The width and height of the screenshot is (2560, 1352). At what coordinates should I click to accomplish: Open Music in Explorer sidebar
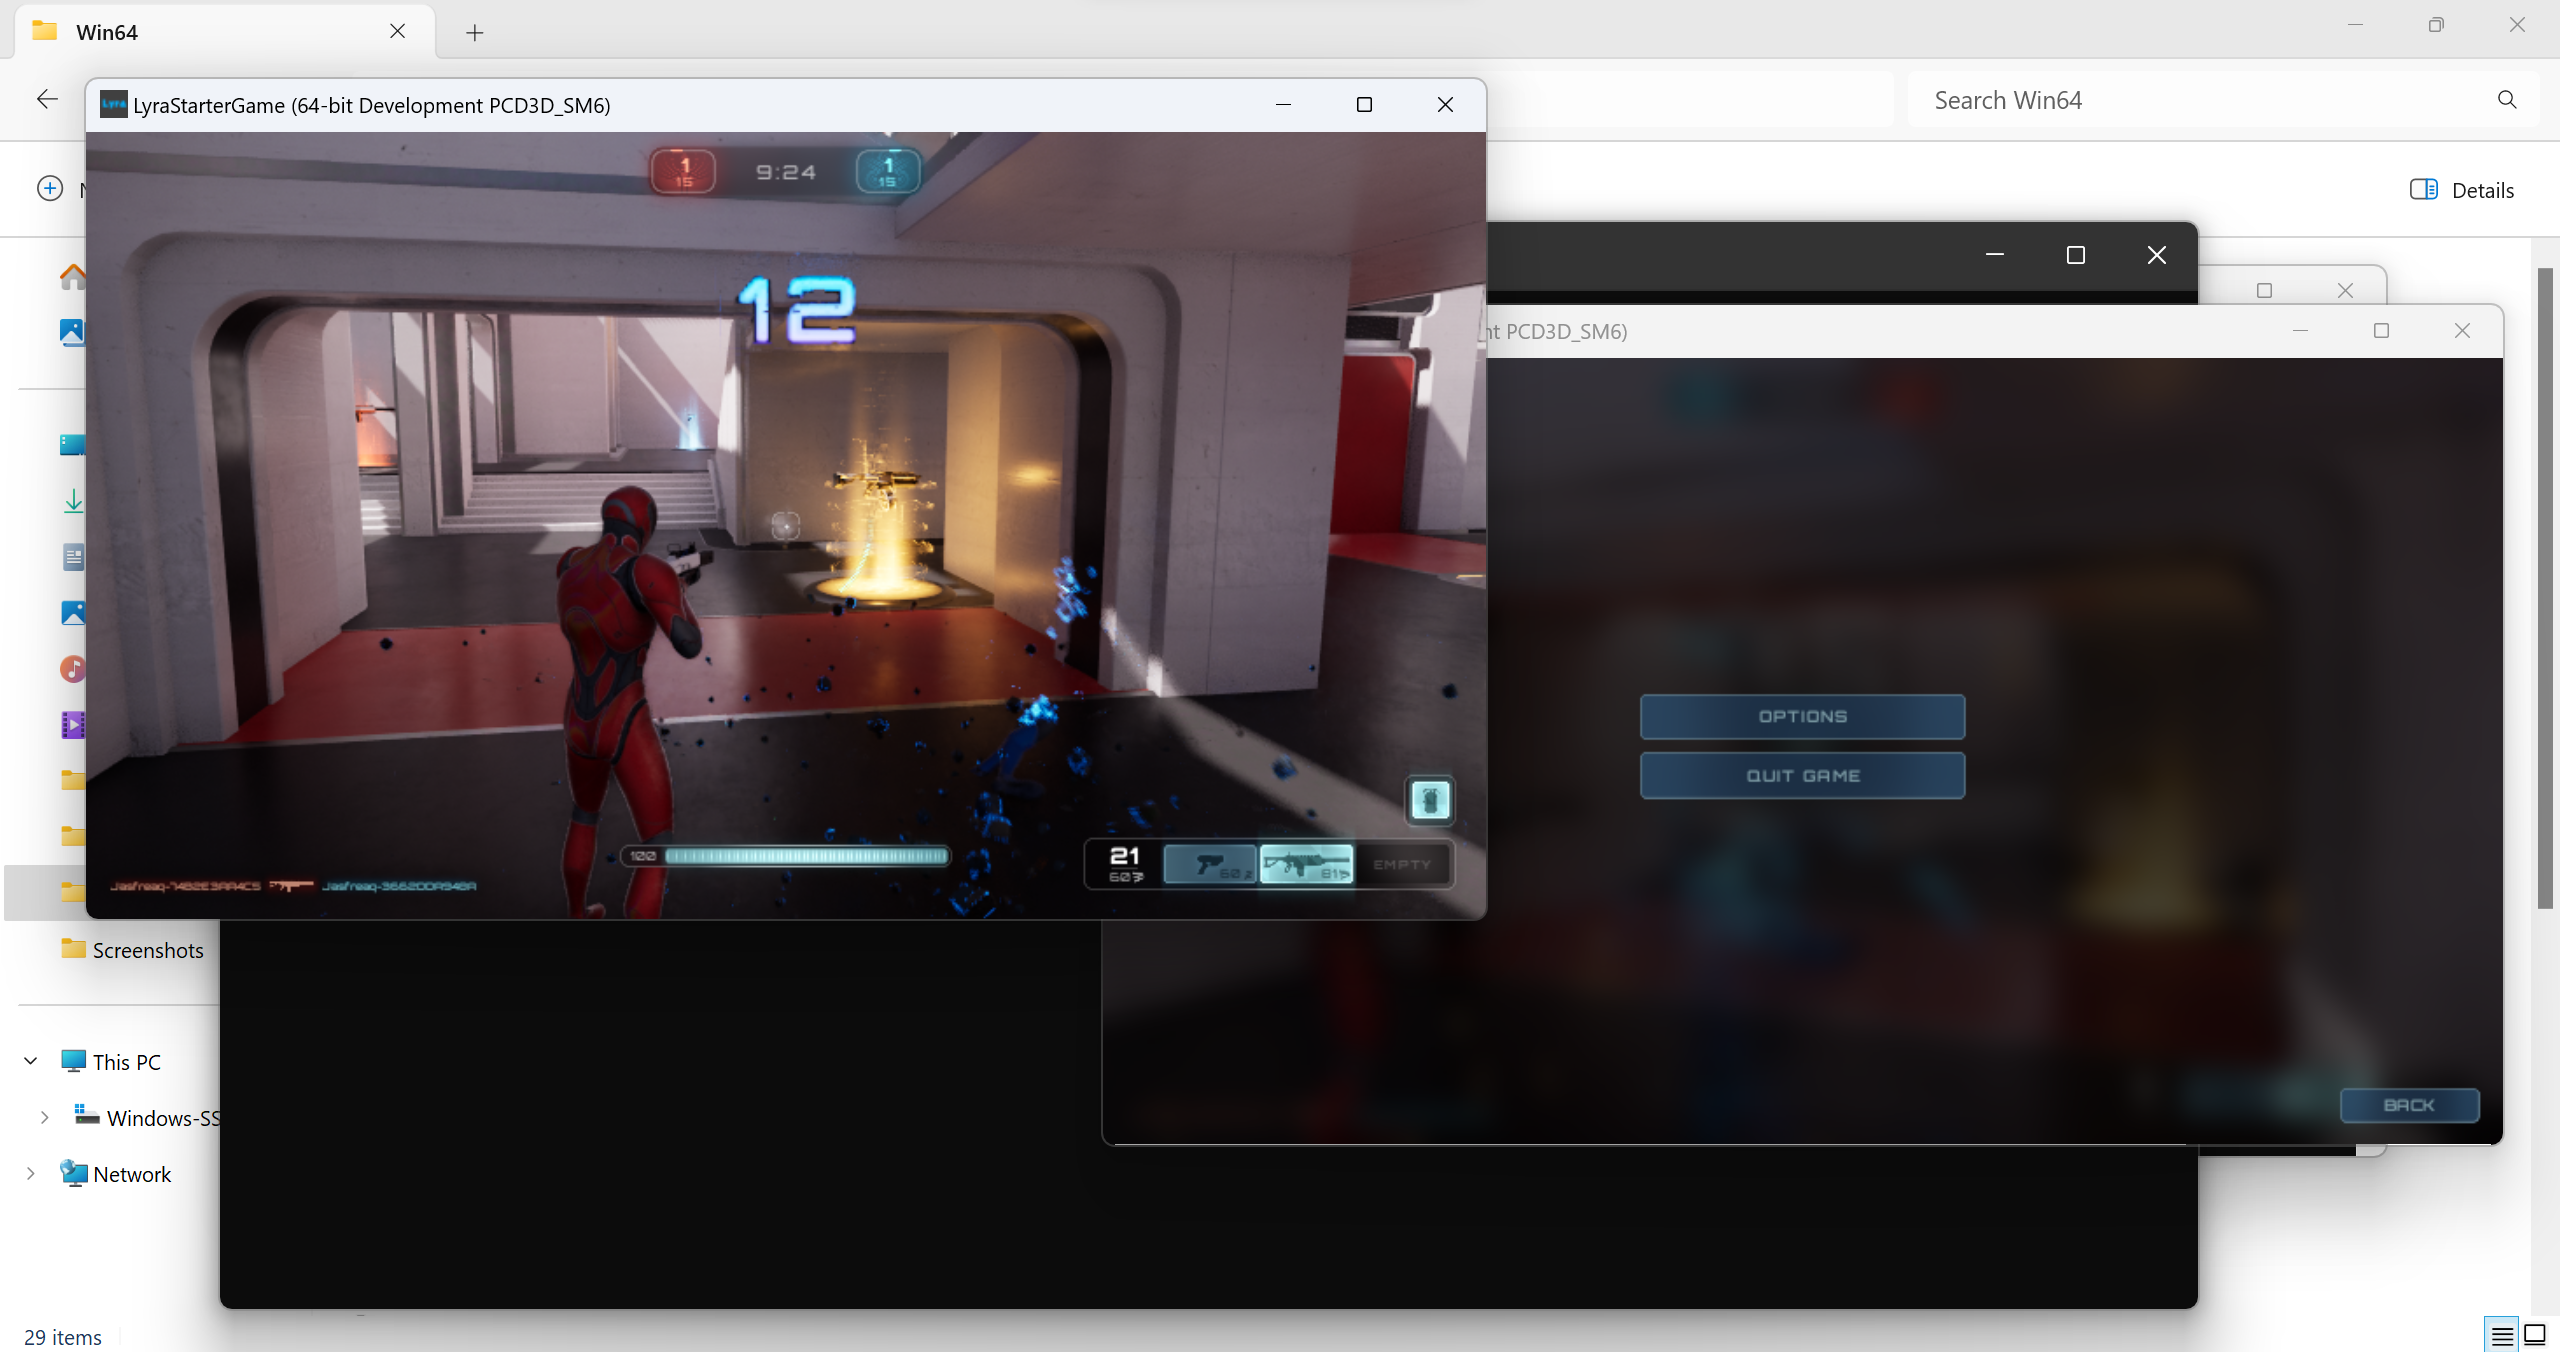coord(73,669)
